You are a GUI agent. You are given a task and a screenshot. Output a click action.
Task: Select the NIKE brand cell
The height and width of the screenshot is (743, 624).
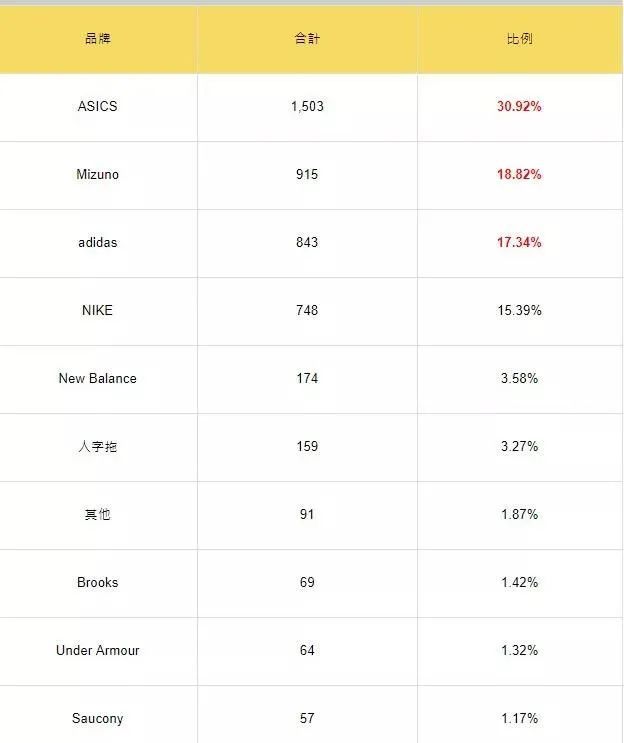(x=97, y=310)
